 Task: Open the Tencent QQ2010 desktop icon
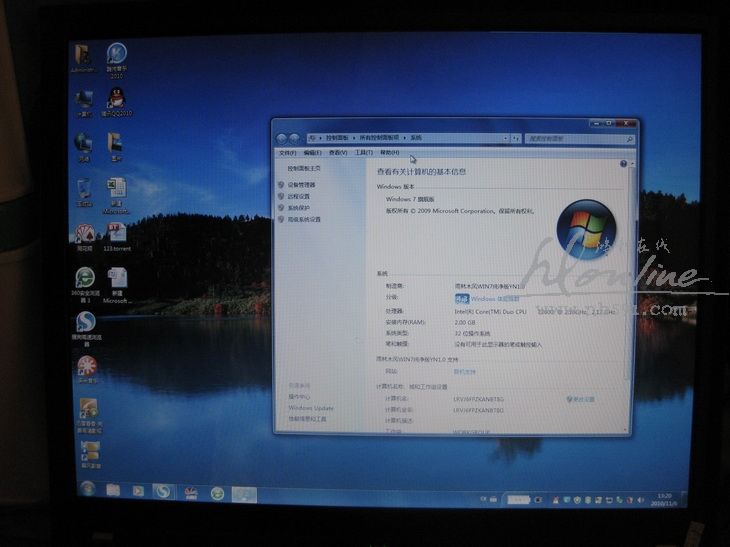[x=117, y=99]
